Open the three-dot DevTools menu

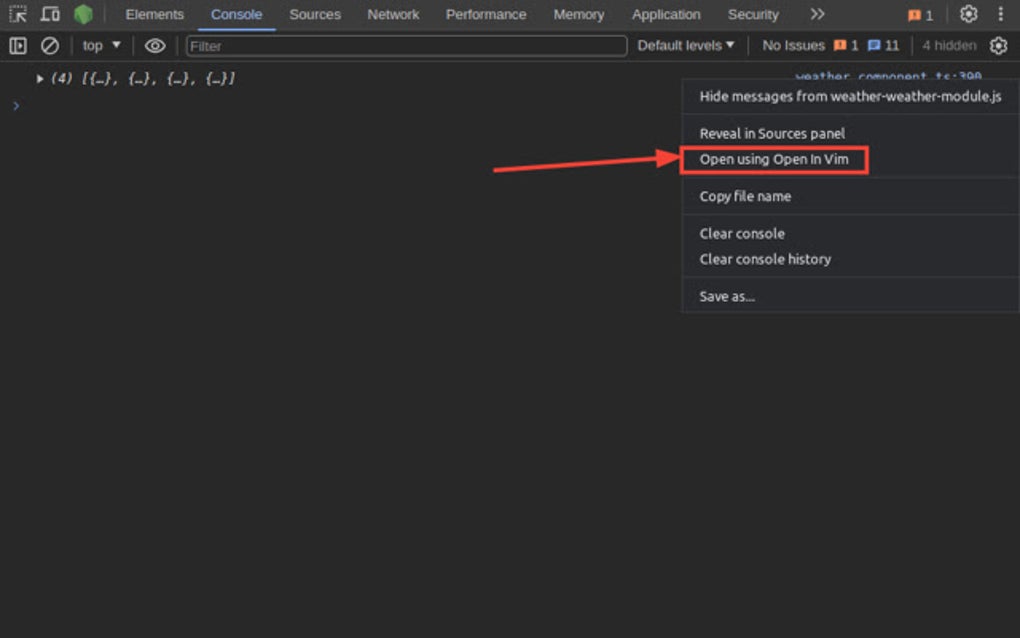point(1000,14)
